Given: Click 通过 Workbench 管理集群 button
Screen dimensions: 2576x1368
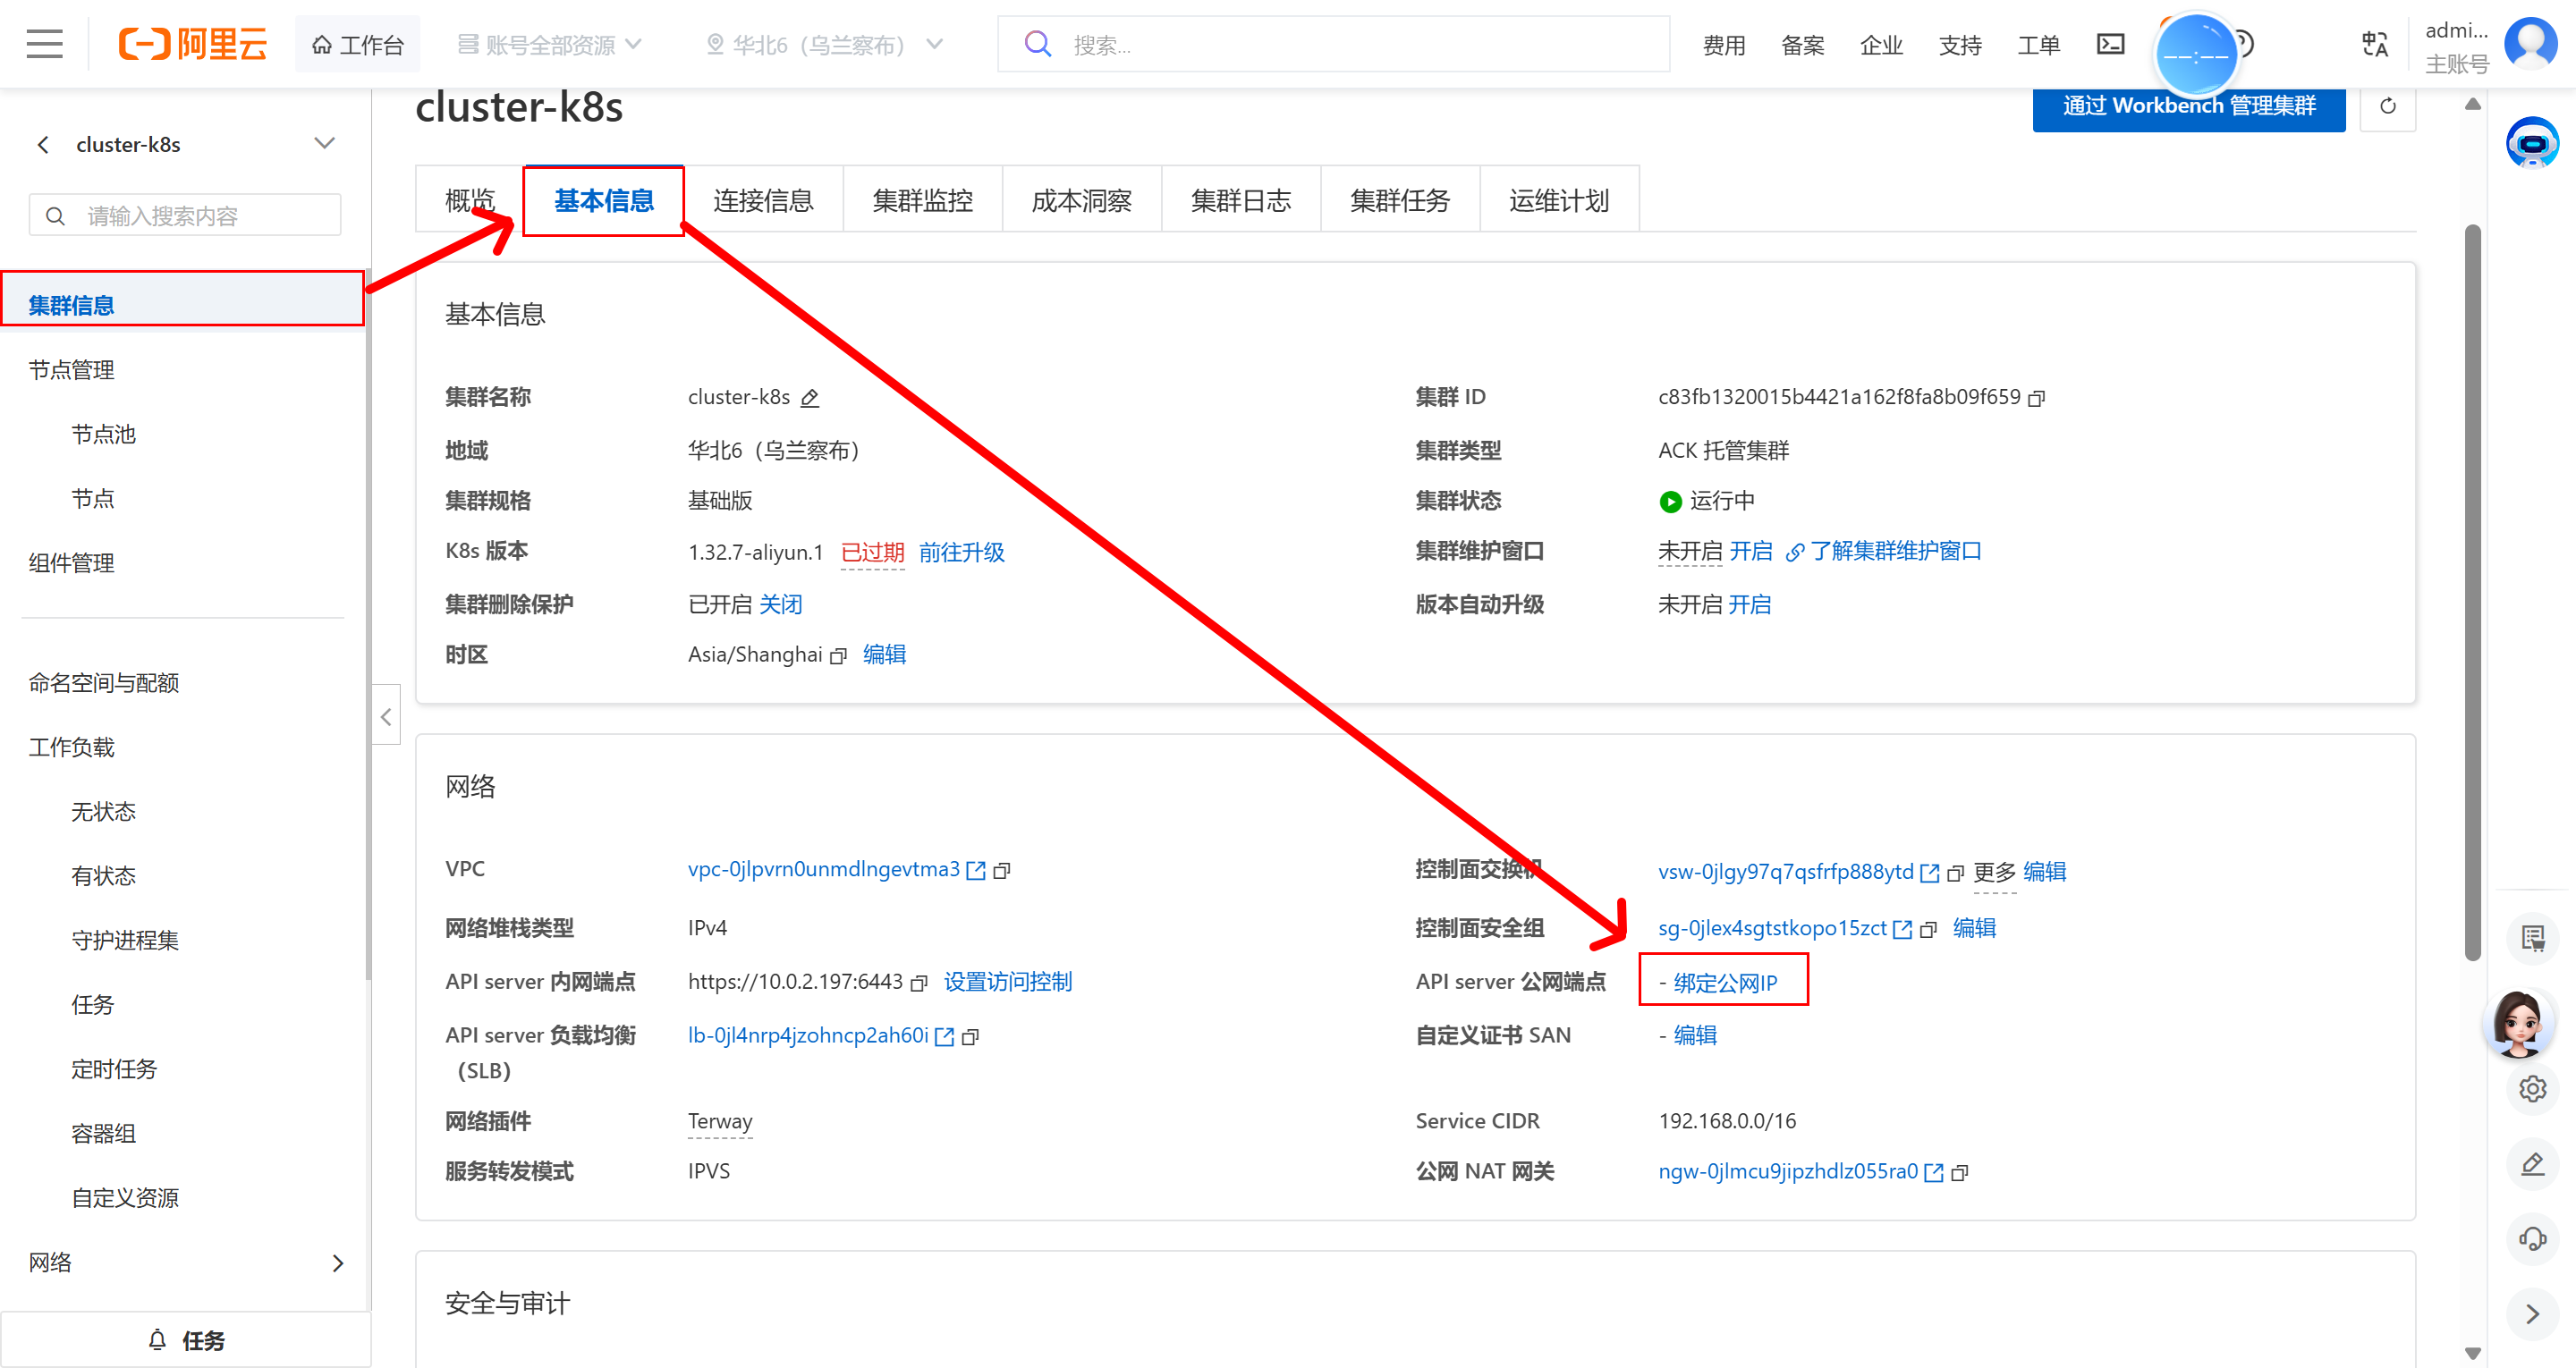Looking at the screenshot, I should (x=2189, y=106).
